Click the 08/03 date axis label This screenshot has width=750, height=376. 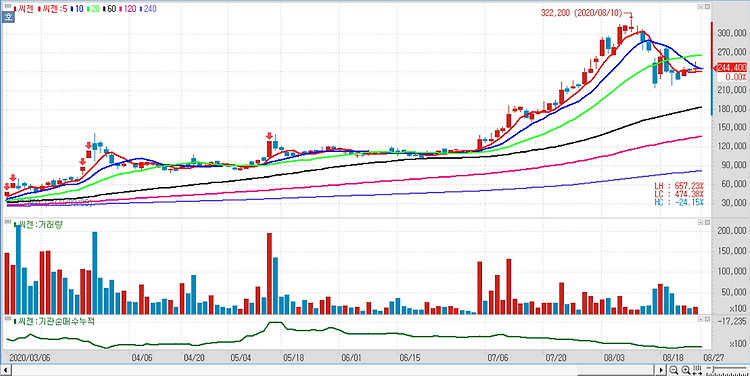point(614,357)
